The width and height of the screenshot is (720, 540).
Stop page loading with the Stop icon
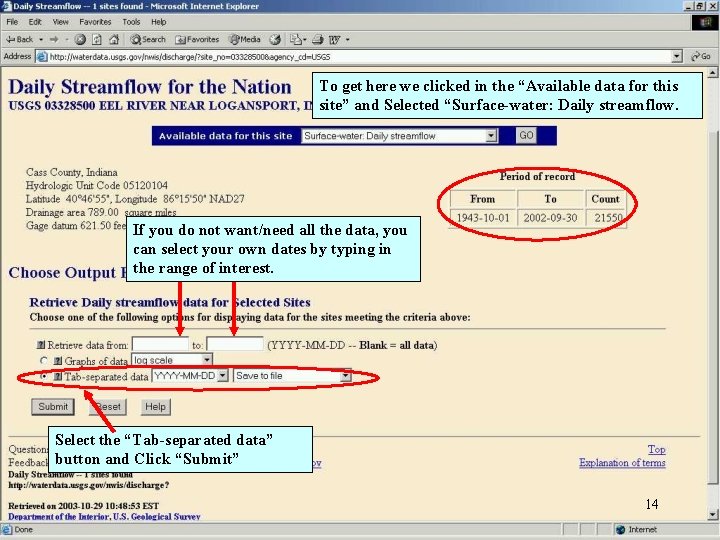click(x=80, y=39)
